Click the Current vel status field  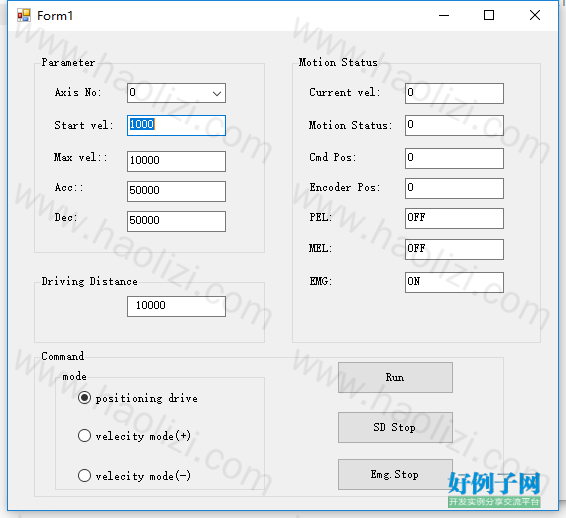click(454, 93)
